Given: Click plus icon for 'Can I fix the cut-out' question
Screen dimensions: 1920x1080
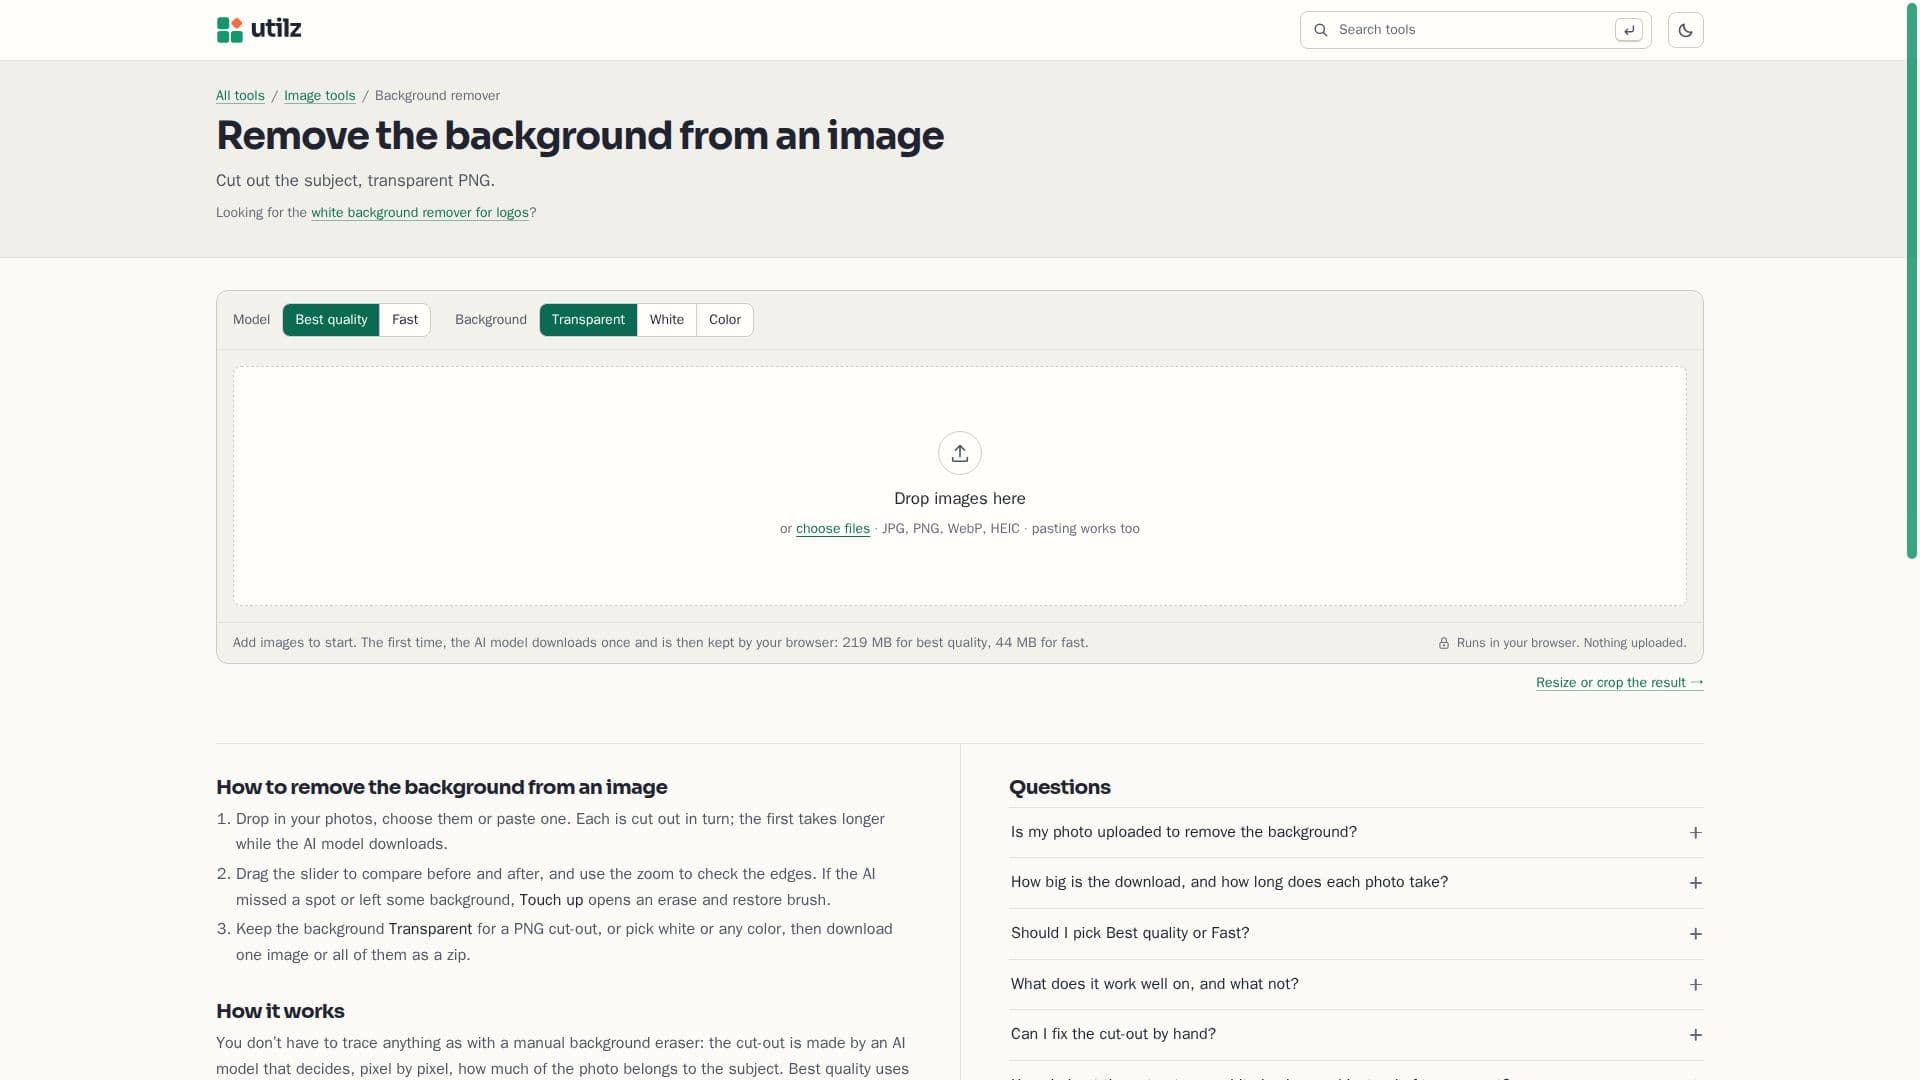Looking at the screenshot, I should 1695,1035.
